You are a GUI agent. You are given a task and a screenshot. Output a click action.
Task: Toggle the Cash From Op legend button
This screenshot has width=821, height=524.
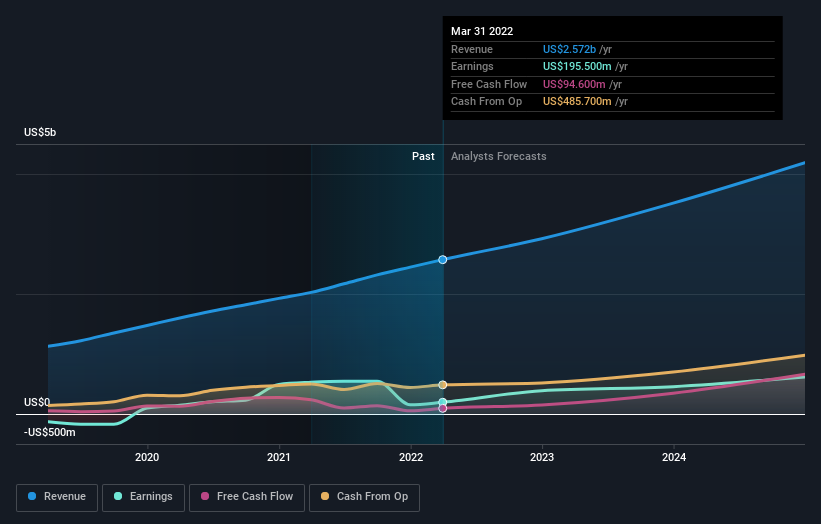coord(364,497)
